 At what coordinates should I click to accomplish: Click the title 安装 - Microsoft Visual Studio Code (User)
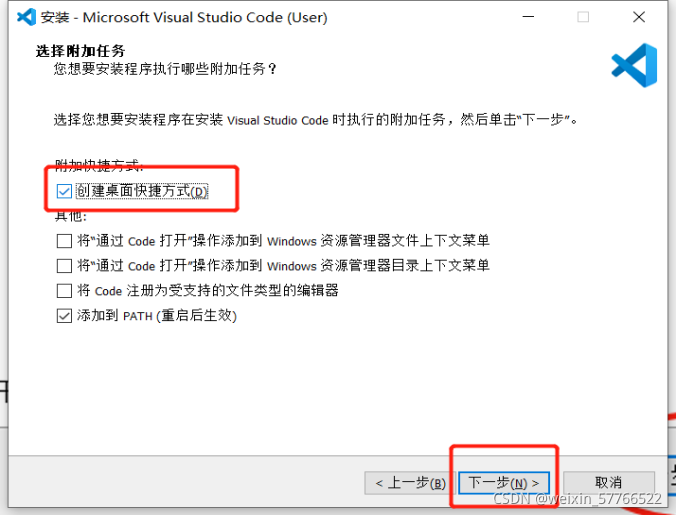click(184, 17)
